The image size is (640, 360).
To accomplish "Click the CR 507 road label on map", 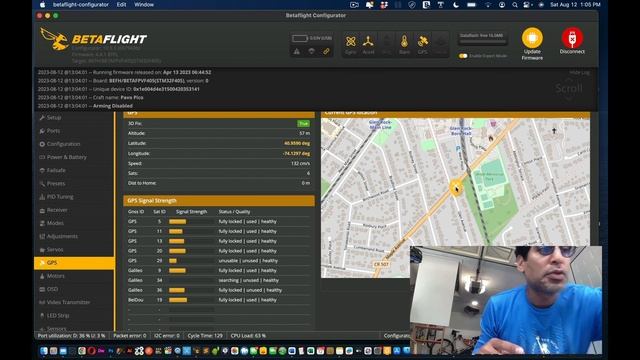I will pos(381,264).
